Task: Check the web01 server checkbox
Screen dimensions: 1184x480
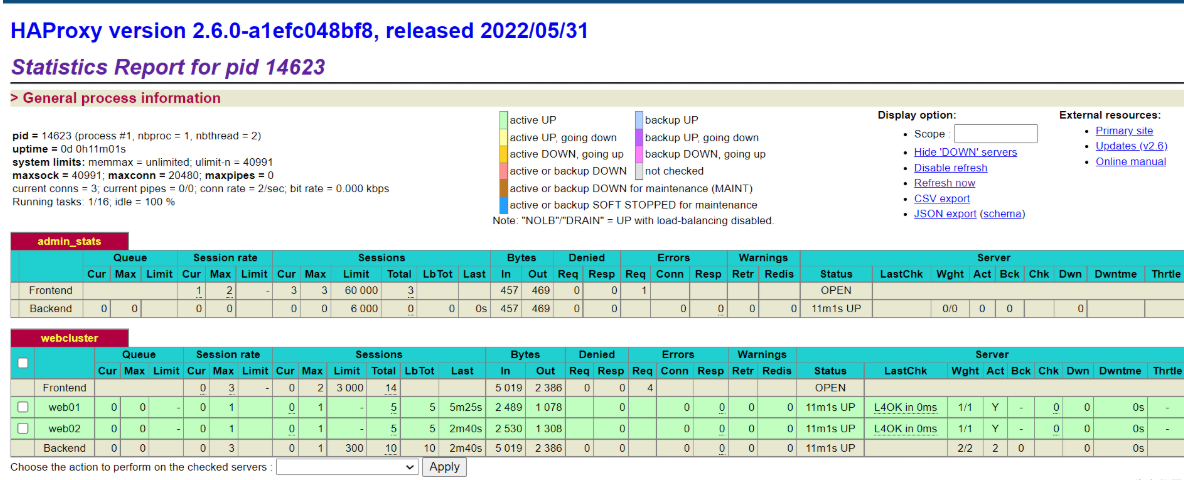Action: pos(23,408)
